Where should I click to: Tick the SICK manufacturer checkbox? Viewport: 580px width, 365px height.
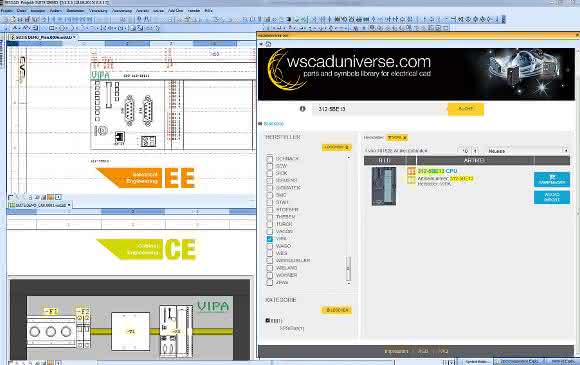(270, 173)
